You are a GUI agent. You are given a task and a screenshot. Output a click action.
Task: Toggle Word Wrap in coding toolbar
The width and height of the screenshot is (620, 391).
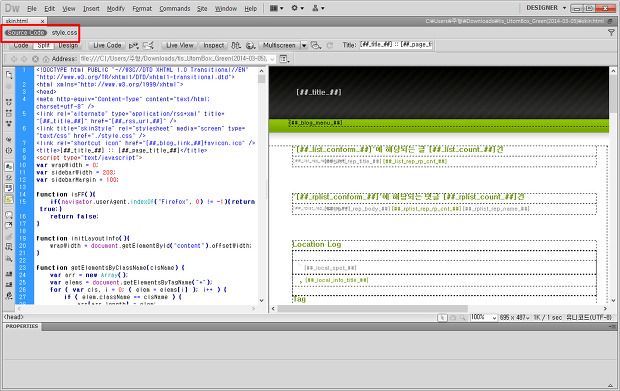(x=9, y=188)
